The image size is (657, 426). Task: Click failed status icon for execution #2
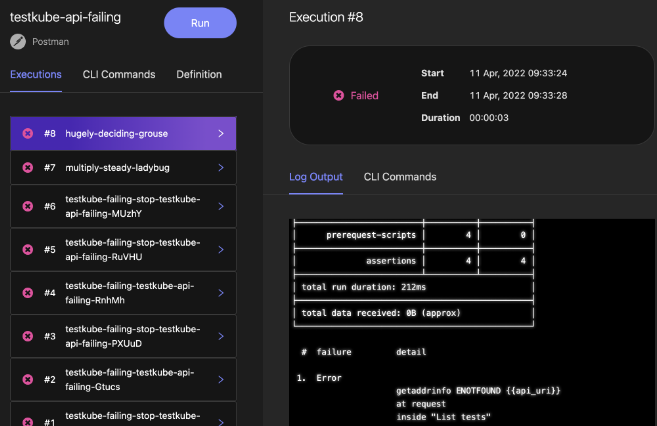28,380
